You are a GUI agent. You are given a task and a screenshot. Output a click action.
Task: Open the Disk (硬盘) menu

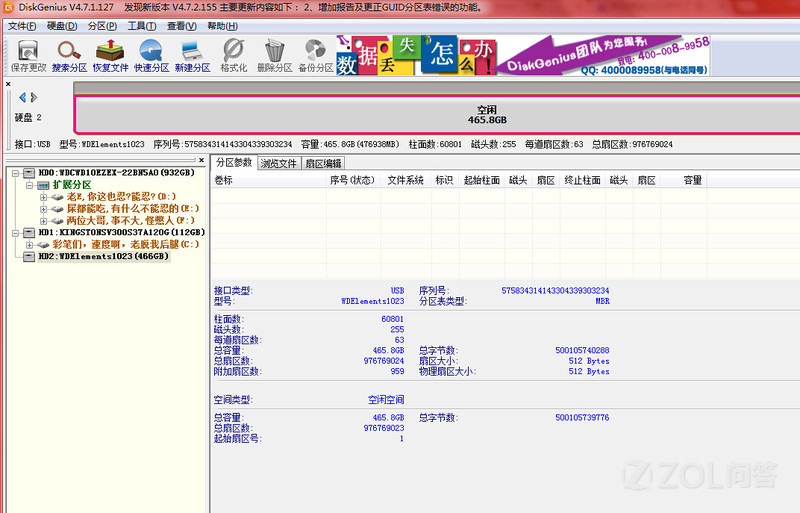(62, 26)
